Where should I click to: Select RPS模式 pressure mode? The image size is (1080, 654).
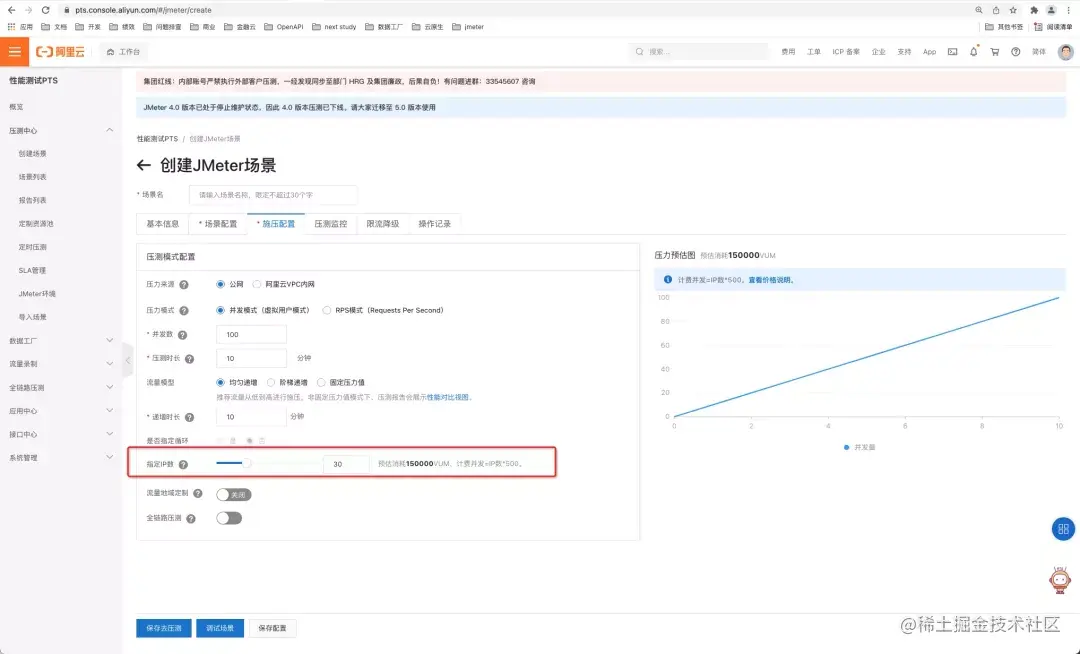(x=326, y=310)
